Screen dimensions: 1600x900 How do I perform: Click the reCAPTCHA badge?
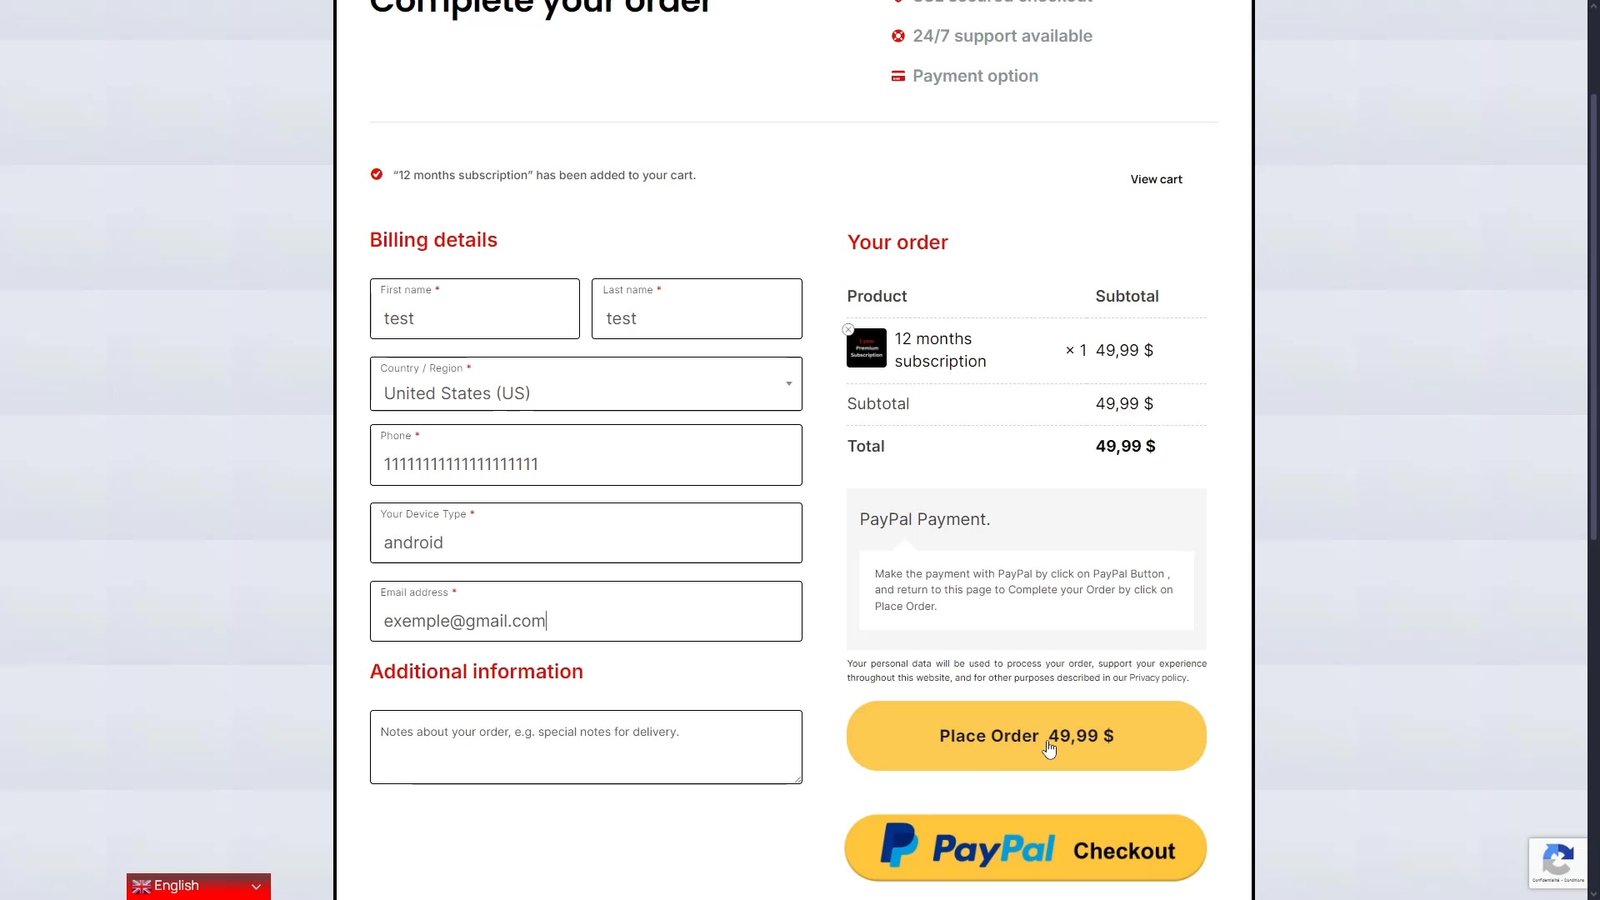tap(1558, 861)
